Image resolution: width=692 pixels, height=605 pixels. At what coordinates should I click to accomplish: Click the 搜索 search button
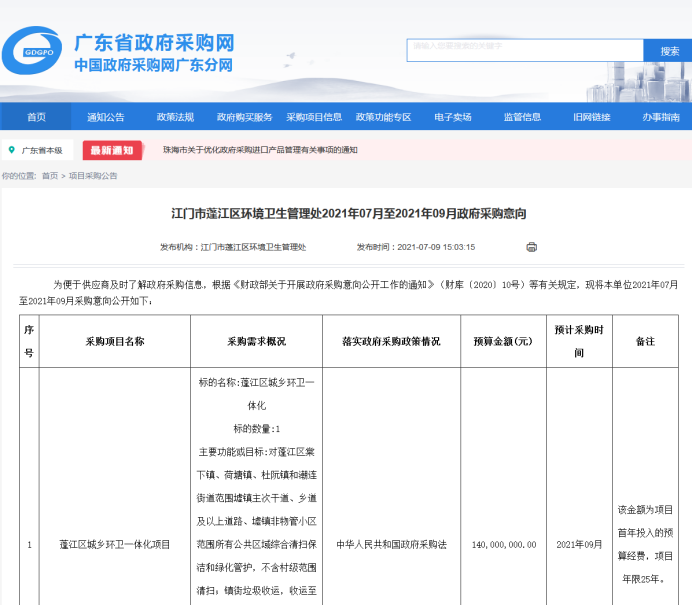[669, 51]
